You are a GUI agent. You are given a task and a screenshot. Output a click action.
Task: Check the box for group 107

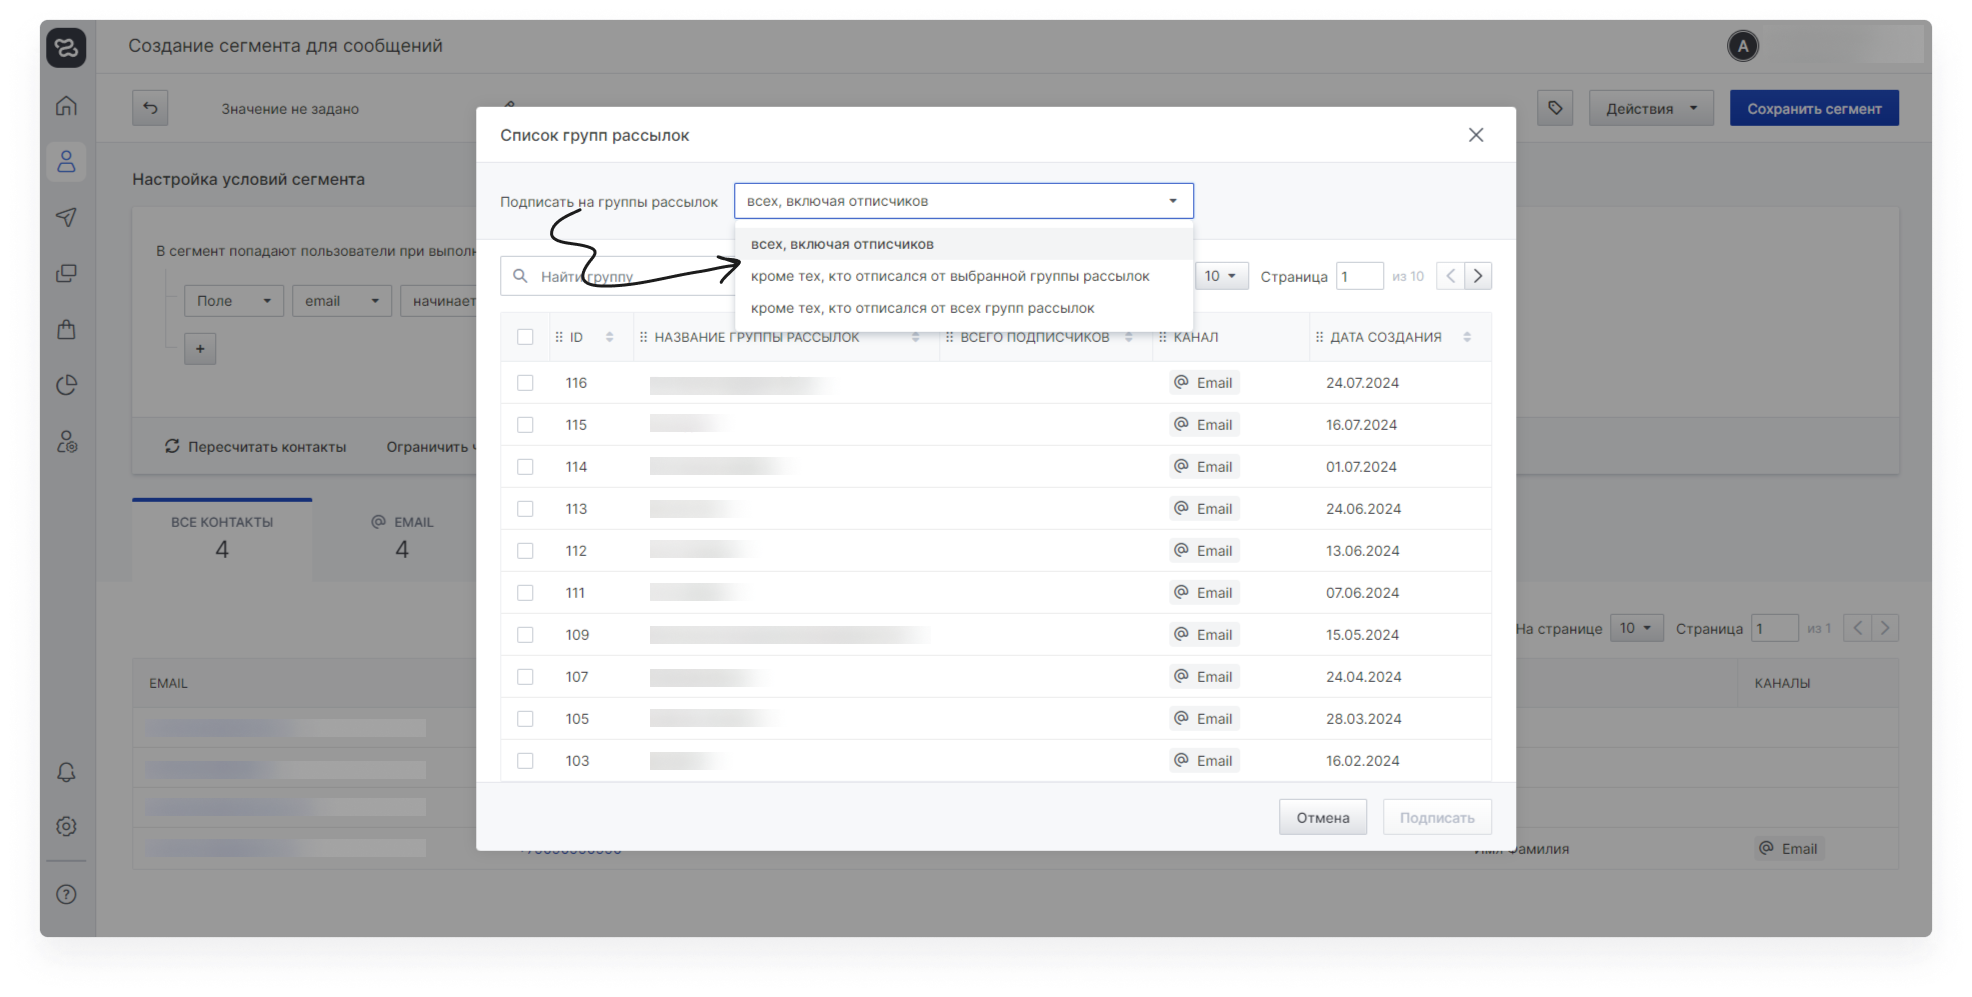coord(525,677)
